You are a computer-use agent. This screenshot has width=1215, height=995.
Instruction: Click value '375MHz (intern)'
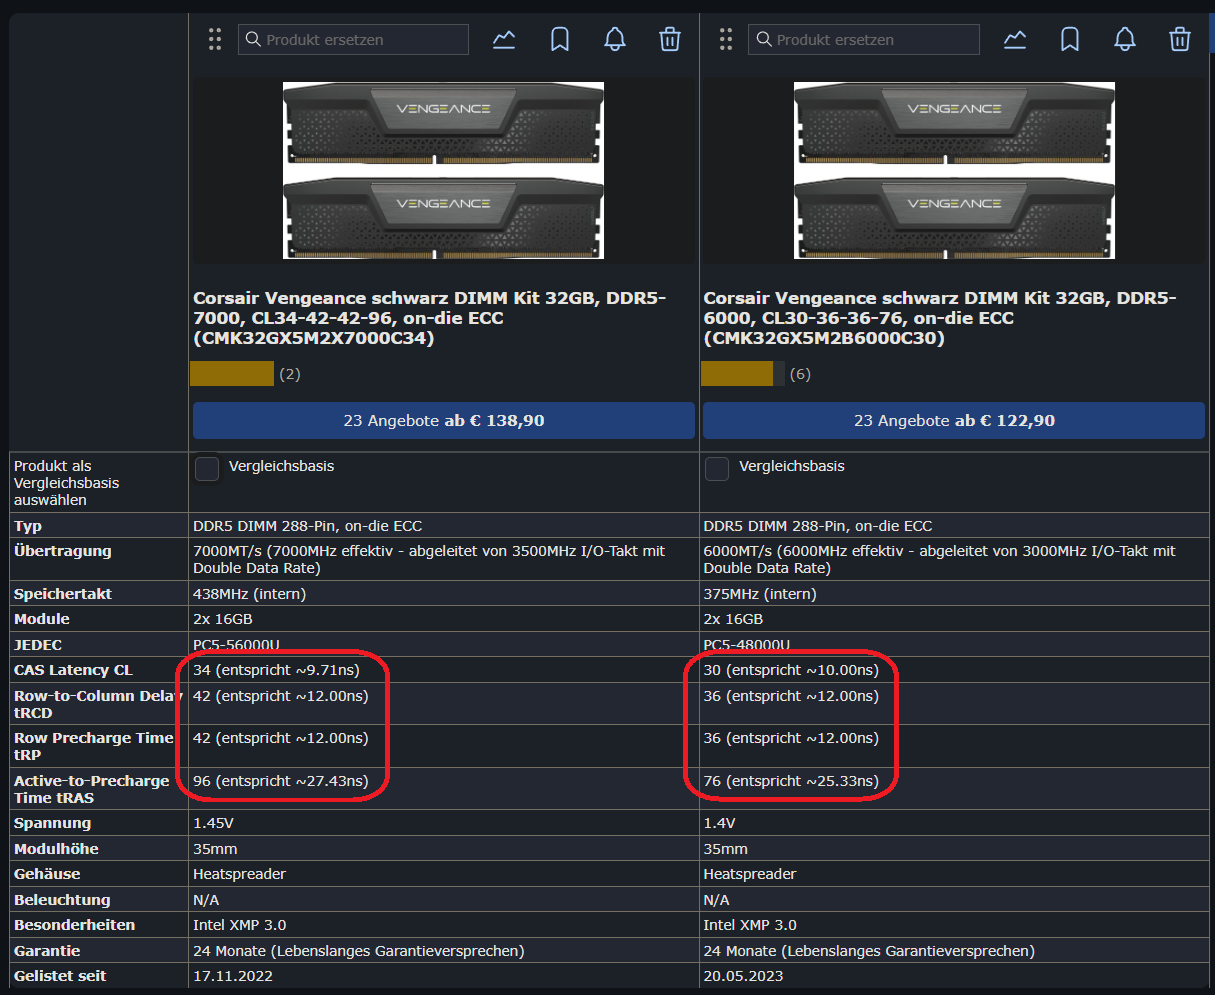tap(760, 594)
